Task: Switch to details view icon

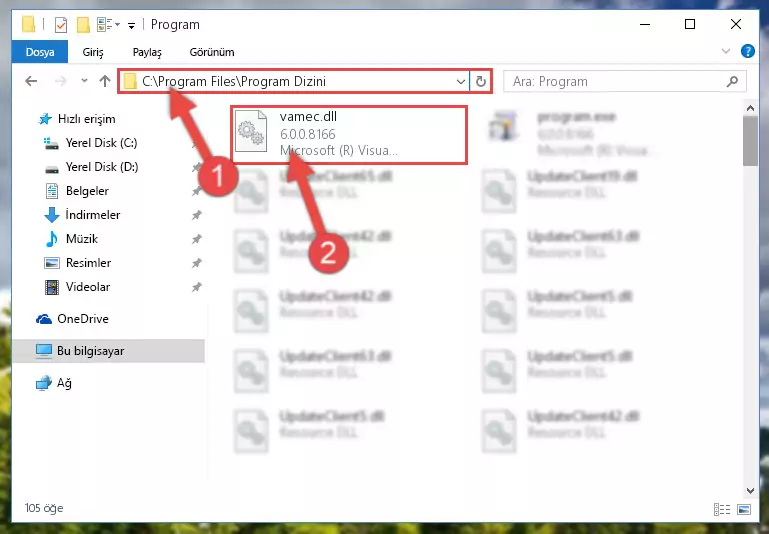Action: (722, 509)
